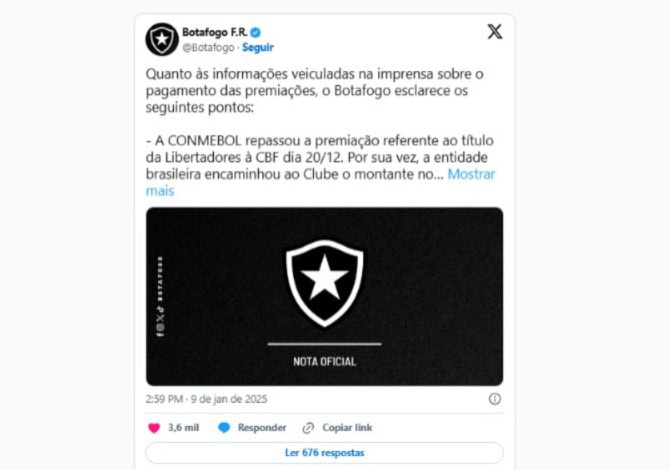Open Ler 676 respostas
This screenshot has width=670, height=470.
[x=324, y=453]
